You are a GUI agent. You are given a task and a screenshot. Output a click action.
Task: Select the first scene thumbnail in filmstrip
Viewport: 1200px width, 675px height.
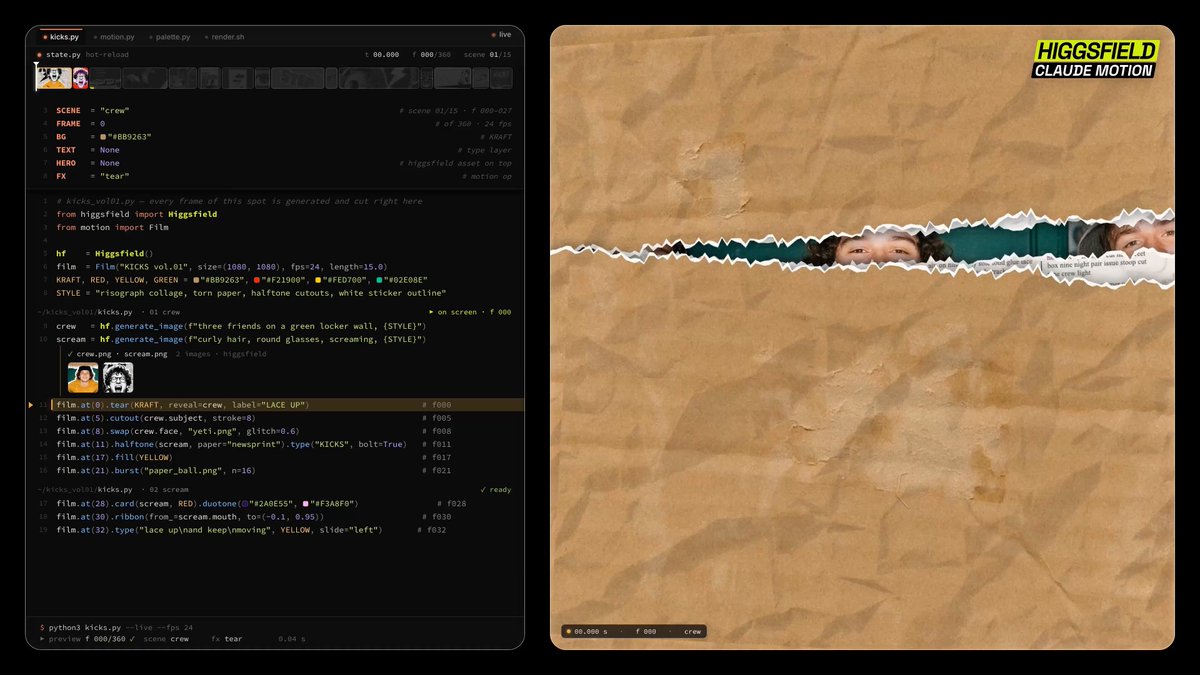(54, 78)
